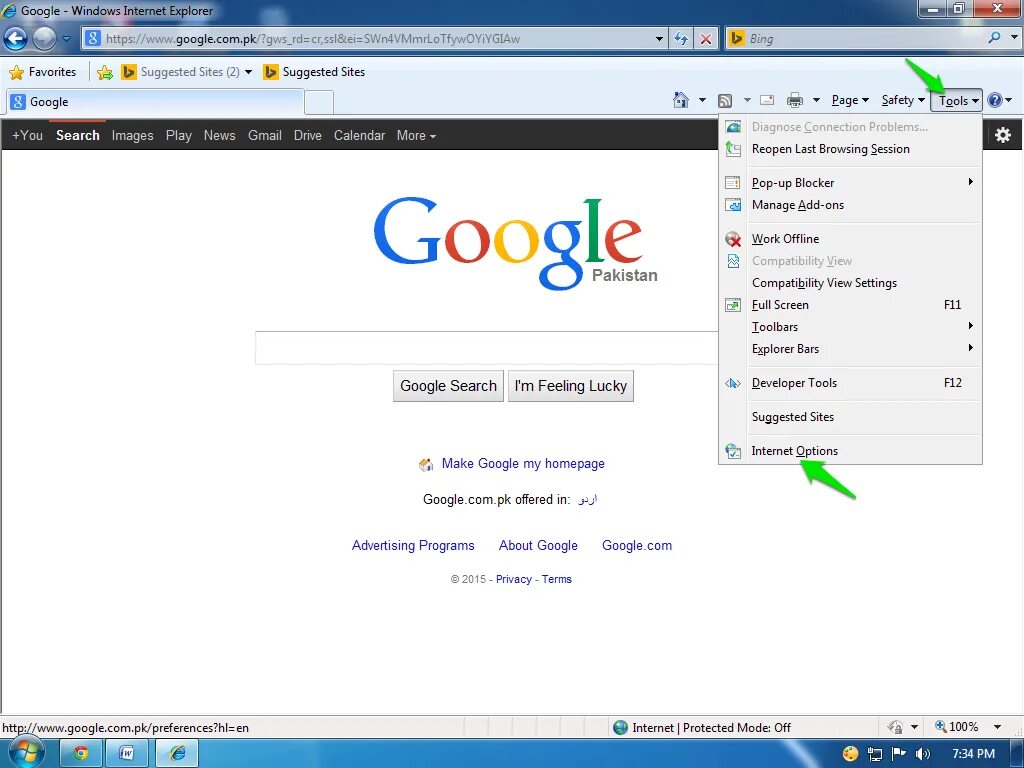Click inside the Bing search box
This screenshot has width=1024, height=768.
pyautogui.click(x=856, y=39)
